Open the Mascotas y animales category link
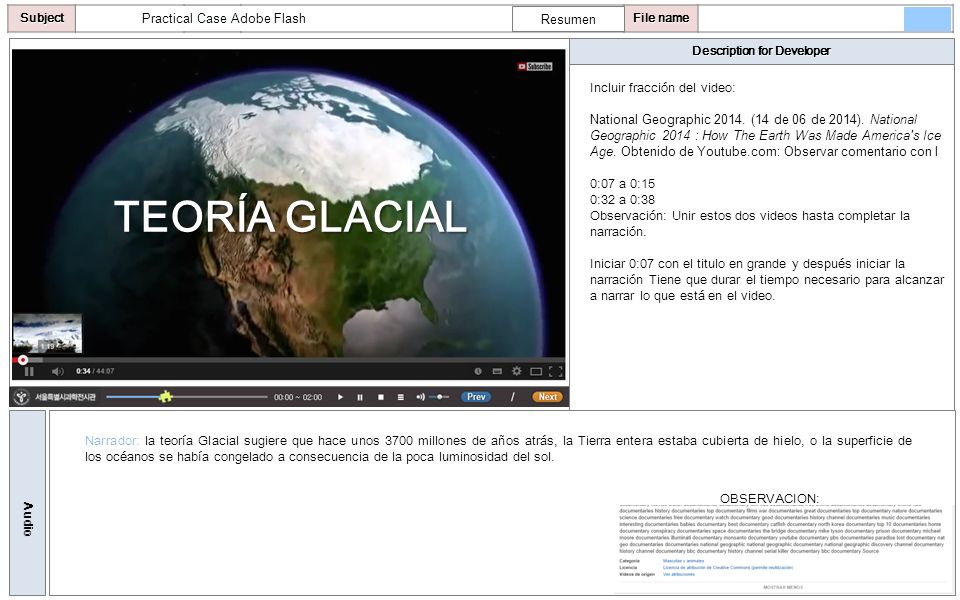This screenshot has width=960, height=600. coord(683,561)
